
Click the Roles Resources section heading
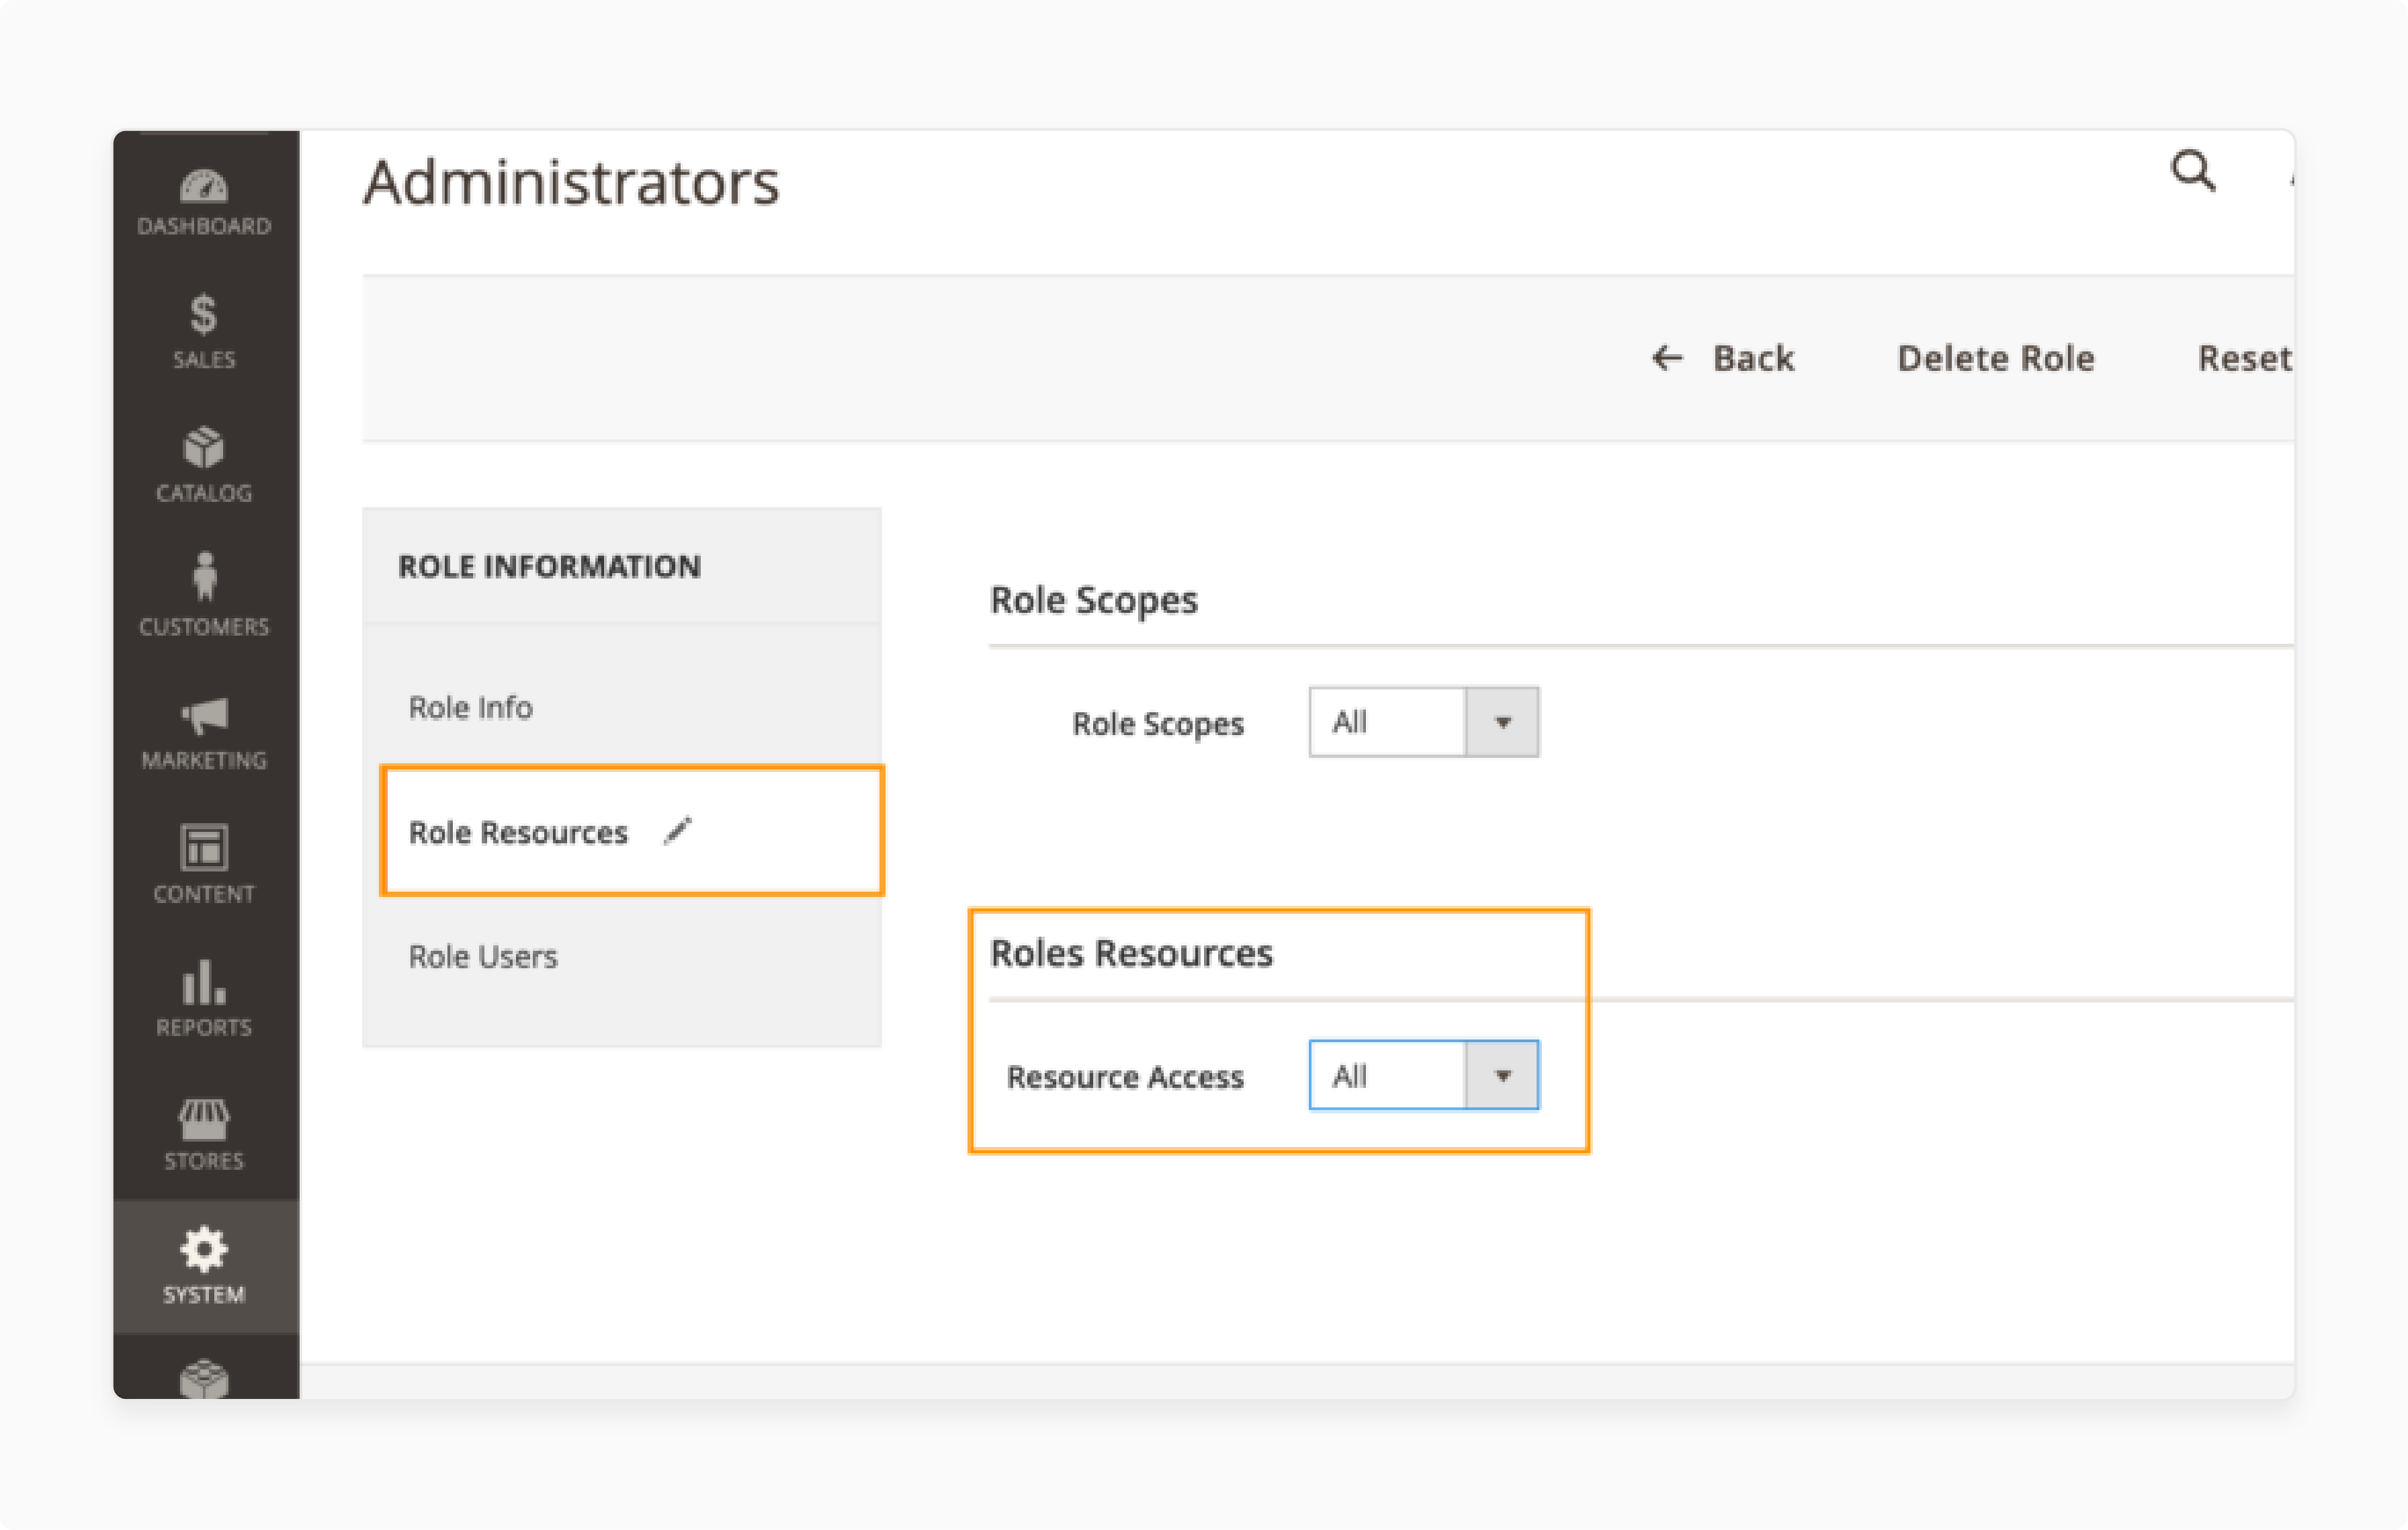coord(1131,953)
